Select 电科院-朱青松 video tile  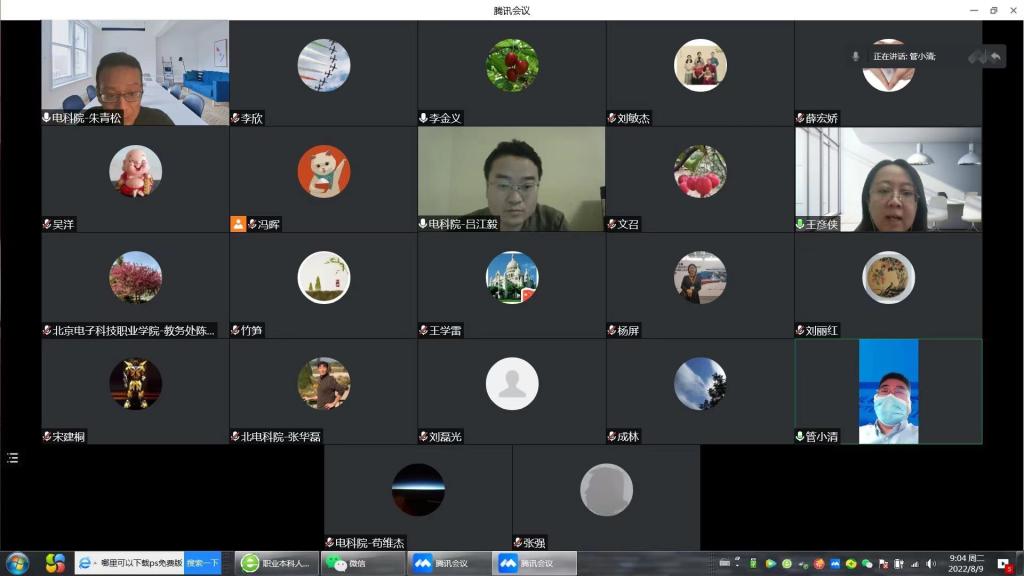[135, 72]
